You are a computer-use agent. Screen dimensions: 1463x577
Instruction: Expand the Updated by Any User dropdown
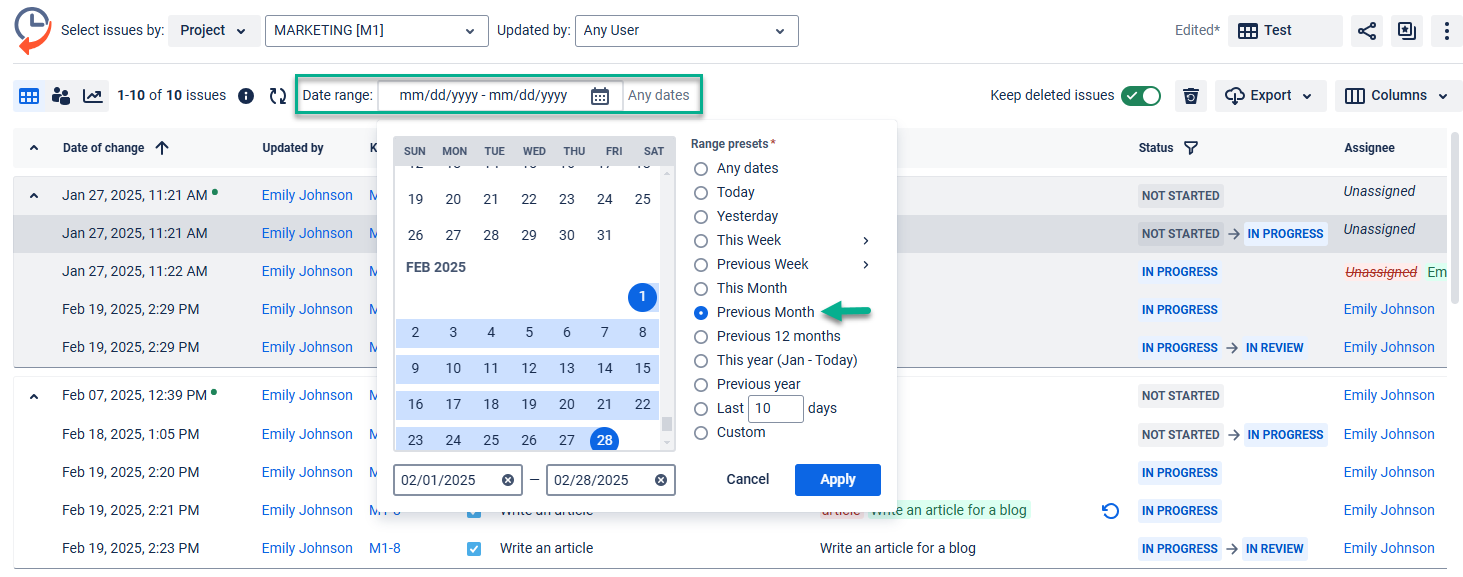[x=686, y=31]
